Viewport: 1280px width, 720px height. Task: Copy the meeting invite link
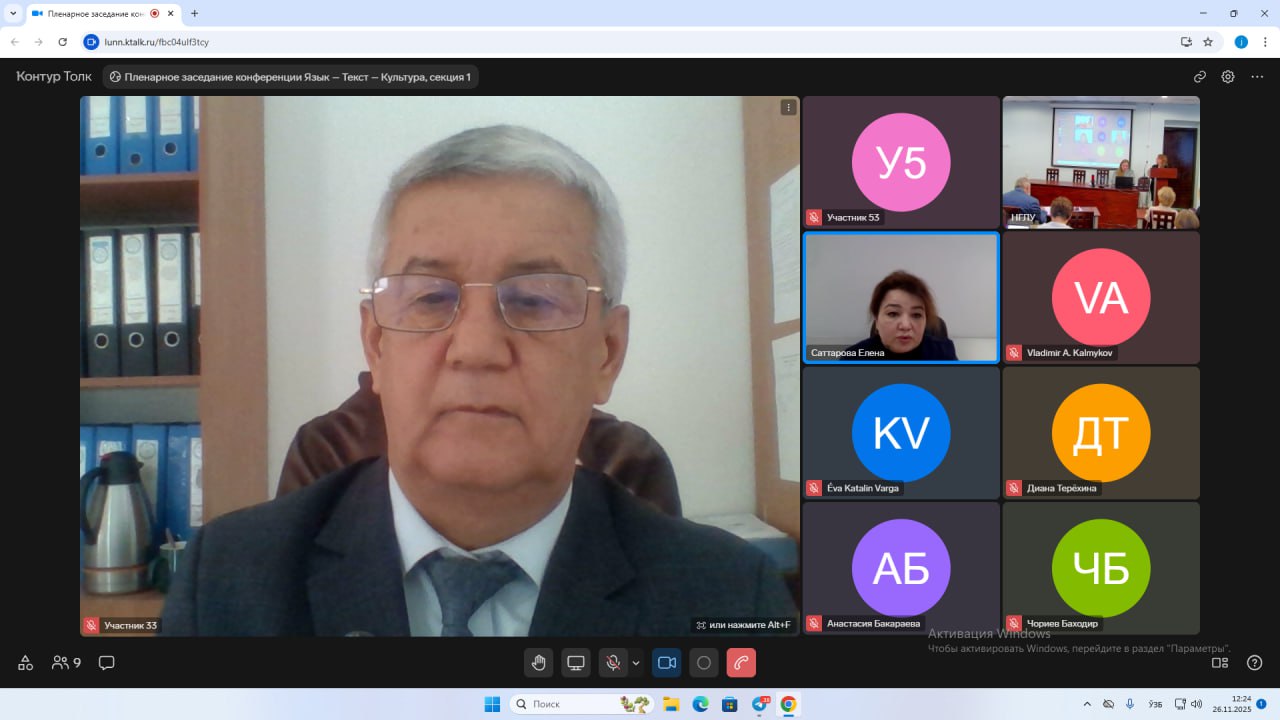pyautogui.click(x=1200, y=77)
